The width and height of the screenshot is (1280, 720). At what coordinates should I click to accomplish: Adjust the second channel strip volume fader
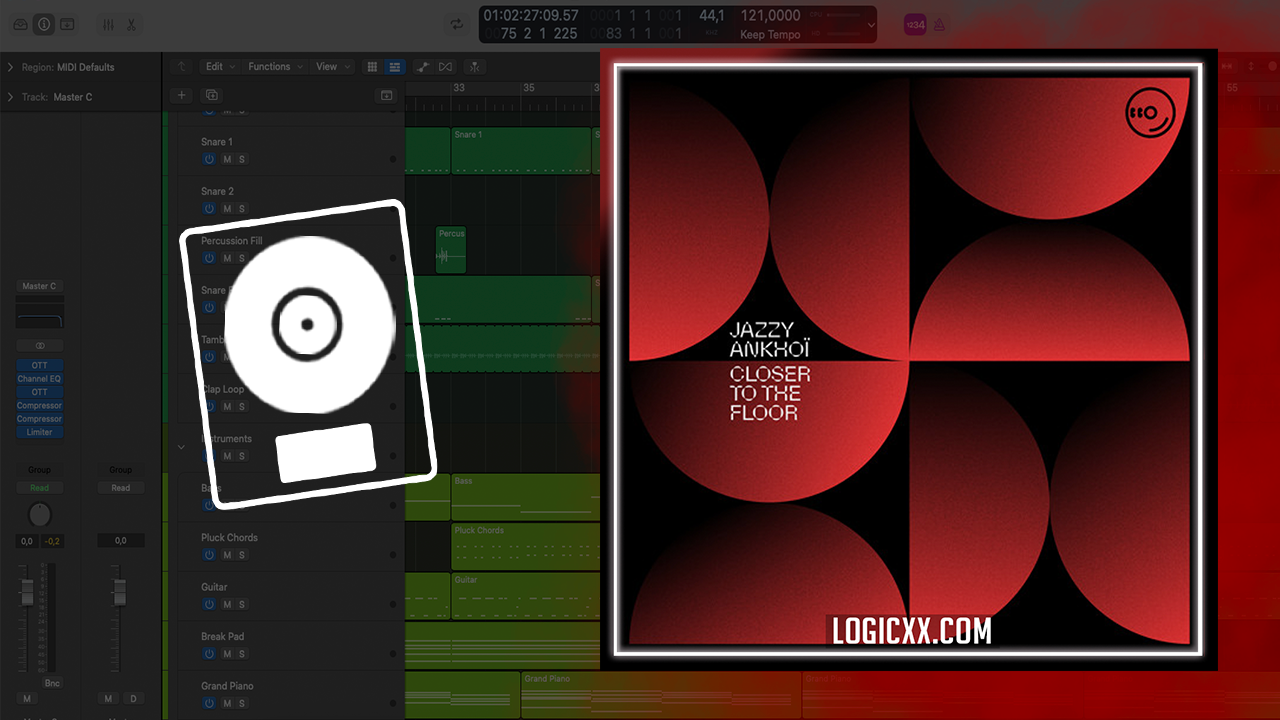118,591
